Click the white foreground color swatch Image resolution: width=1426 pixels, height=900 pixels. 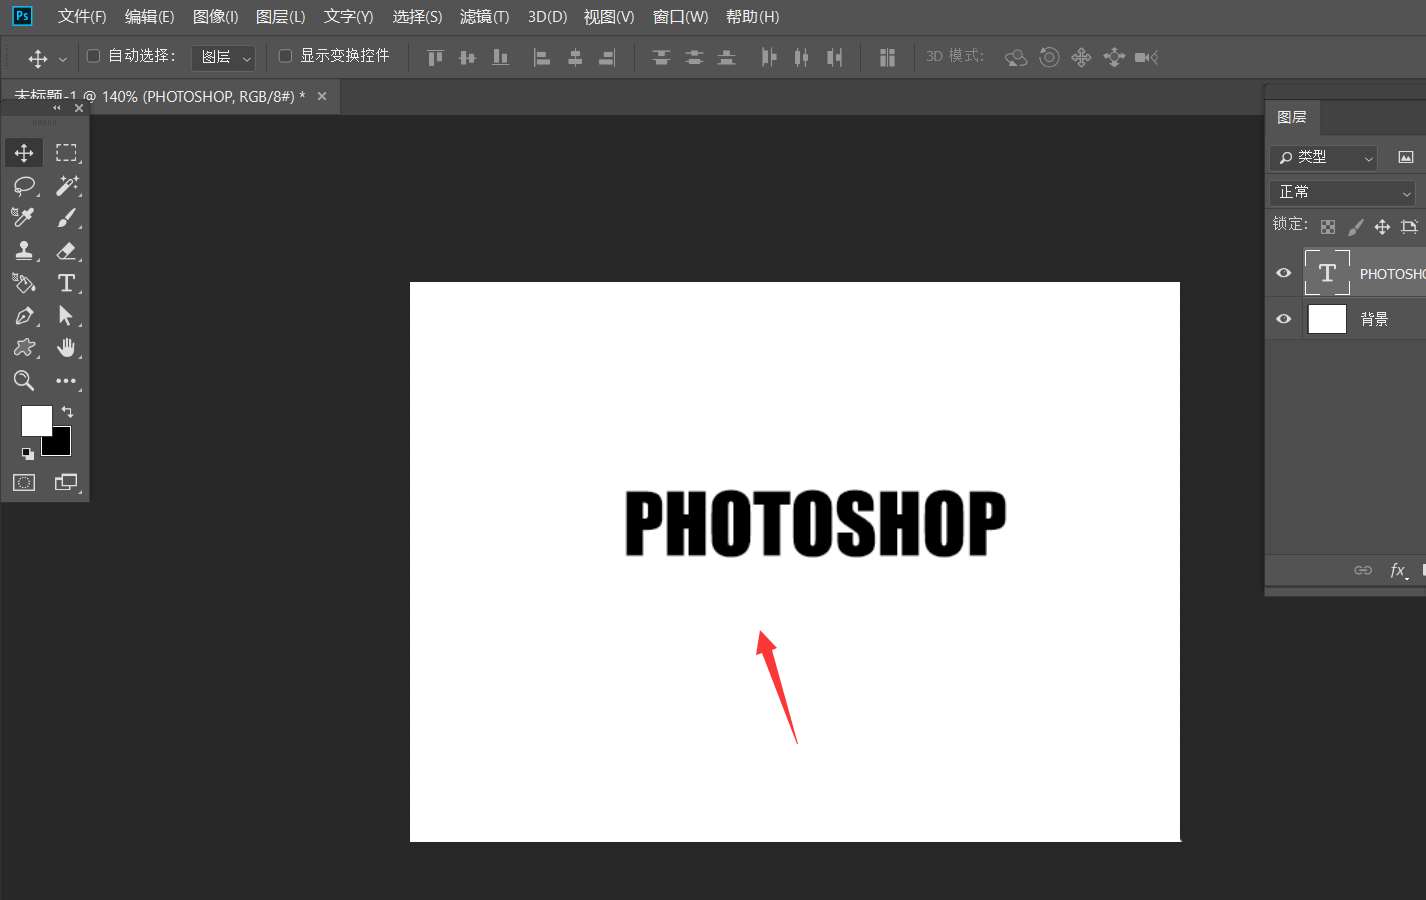click(35, 420)
